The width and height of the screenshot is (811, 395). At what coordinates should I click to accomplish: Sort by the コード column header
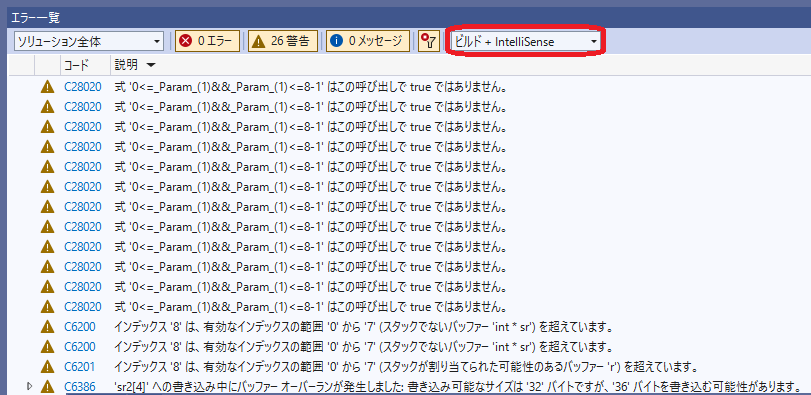(x=77, y=65)
